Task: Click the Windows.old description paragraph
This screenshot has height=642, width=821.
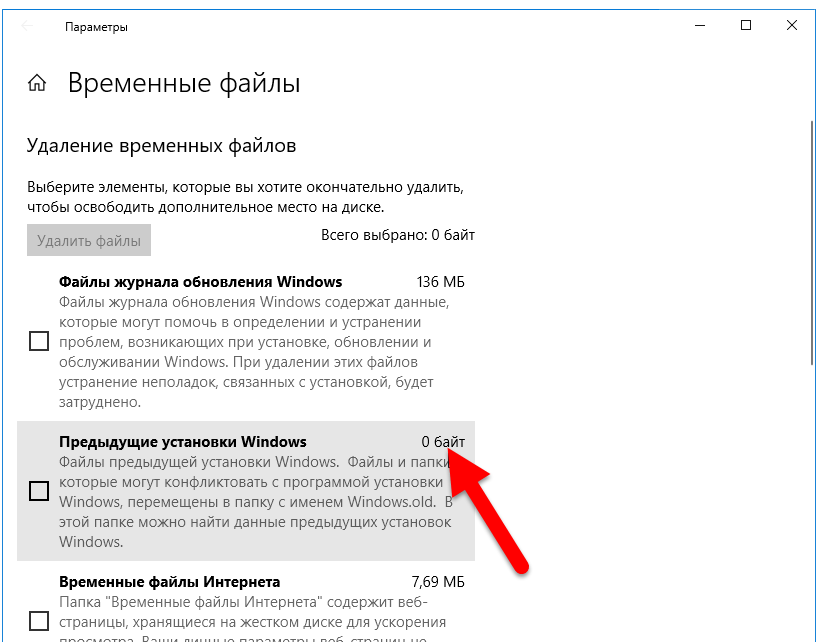Action: pos(256,502)
